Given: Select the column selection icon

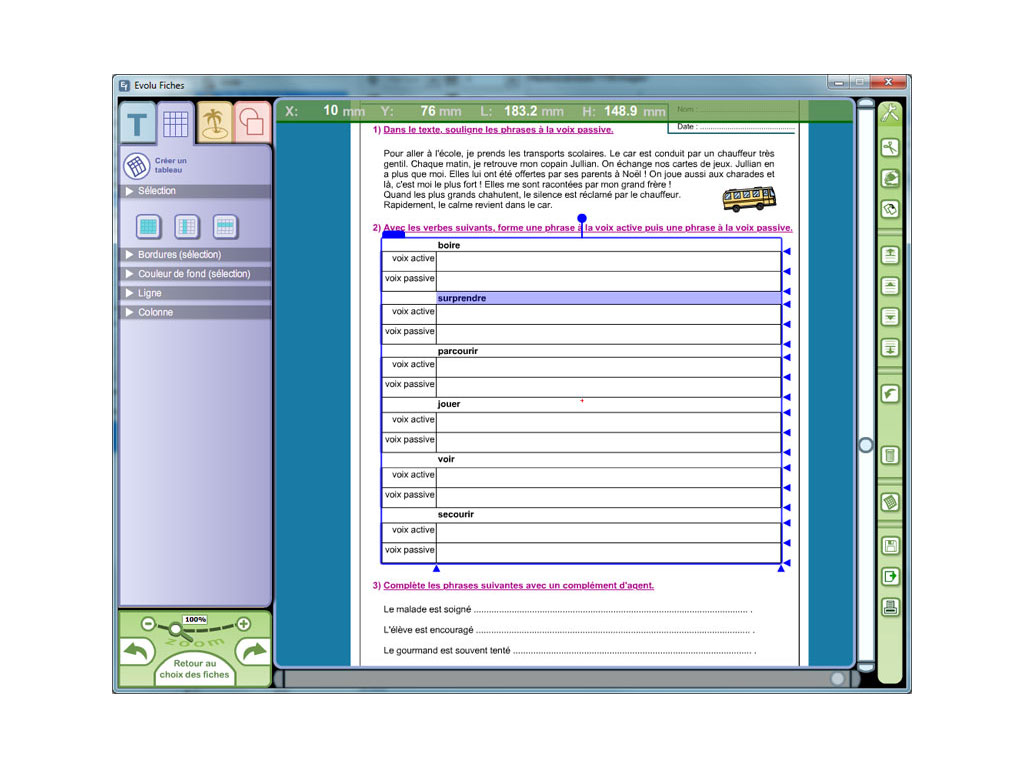Looking at the screenshot, I should coord(187,227).
